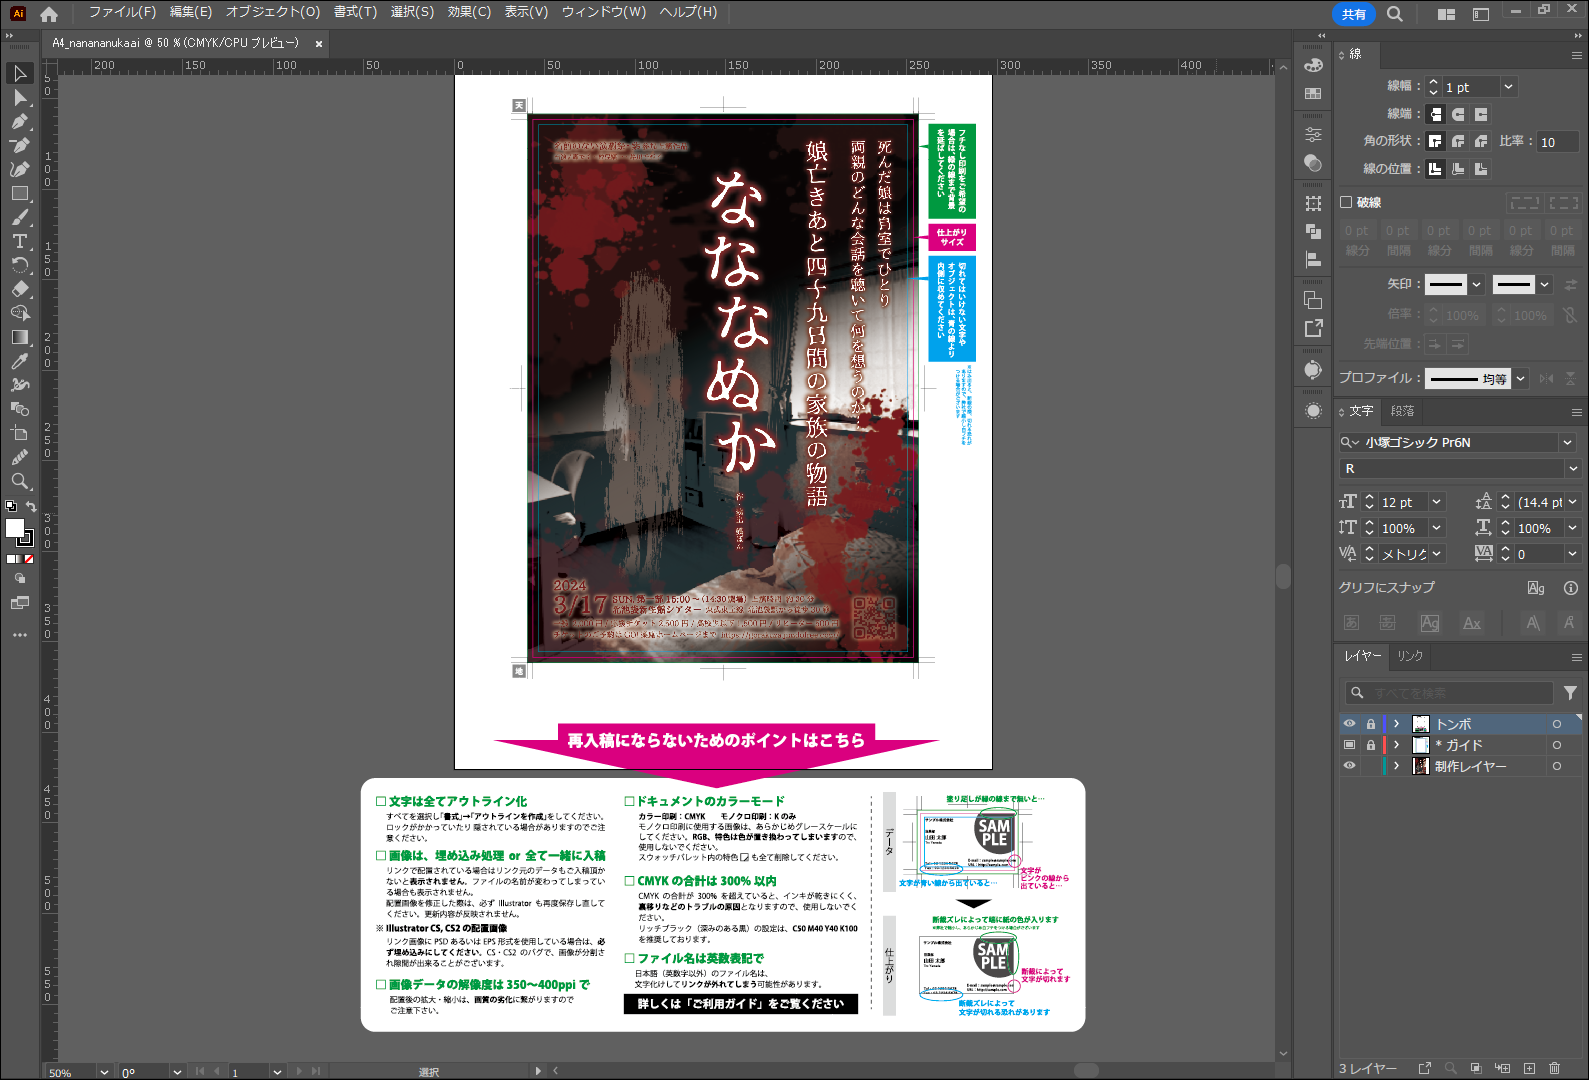
Task: Enable the 破線 dashed line checkbox
Action: (x=1346, y=202)
